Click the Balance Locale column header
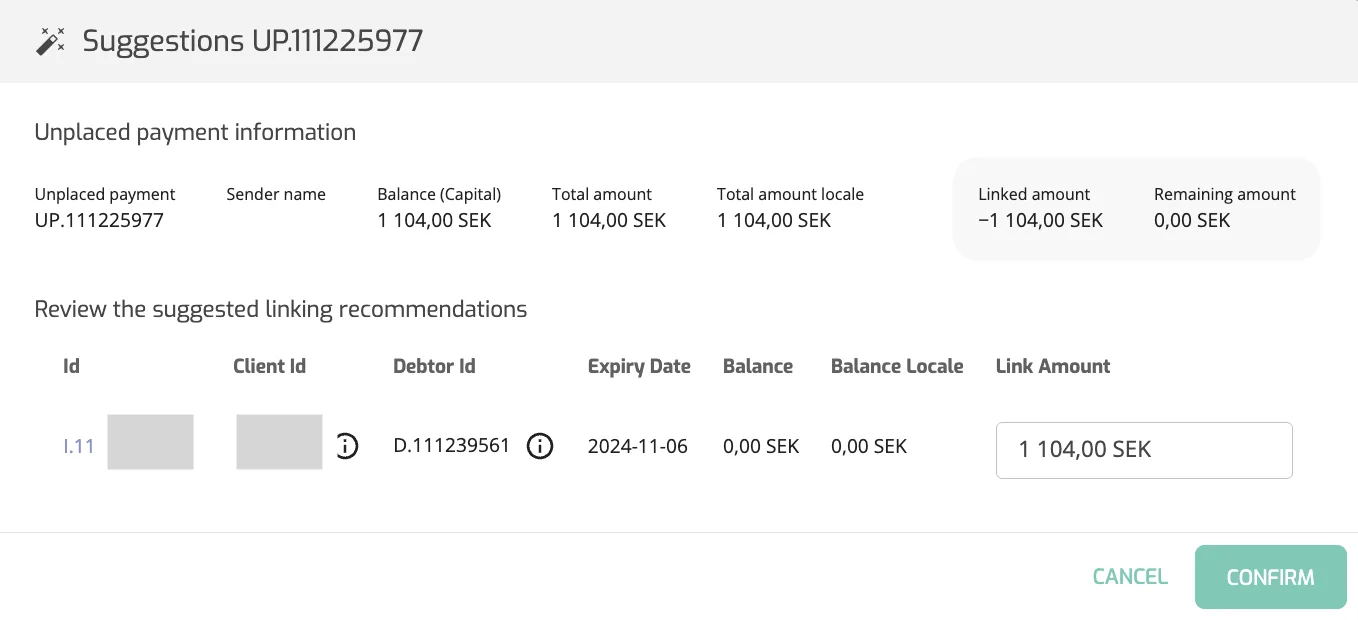Screen dimensions: 1358x620 coord(897,366)
